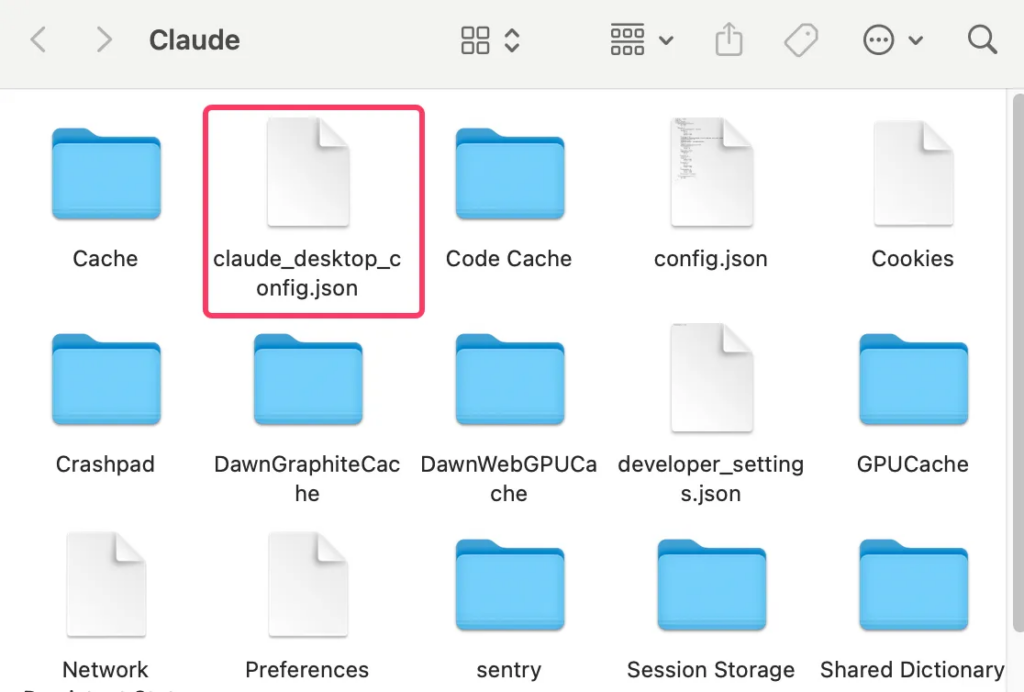Expand the action menu chevron

pyautogui.click(x=916, y=40)
